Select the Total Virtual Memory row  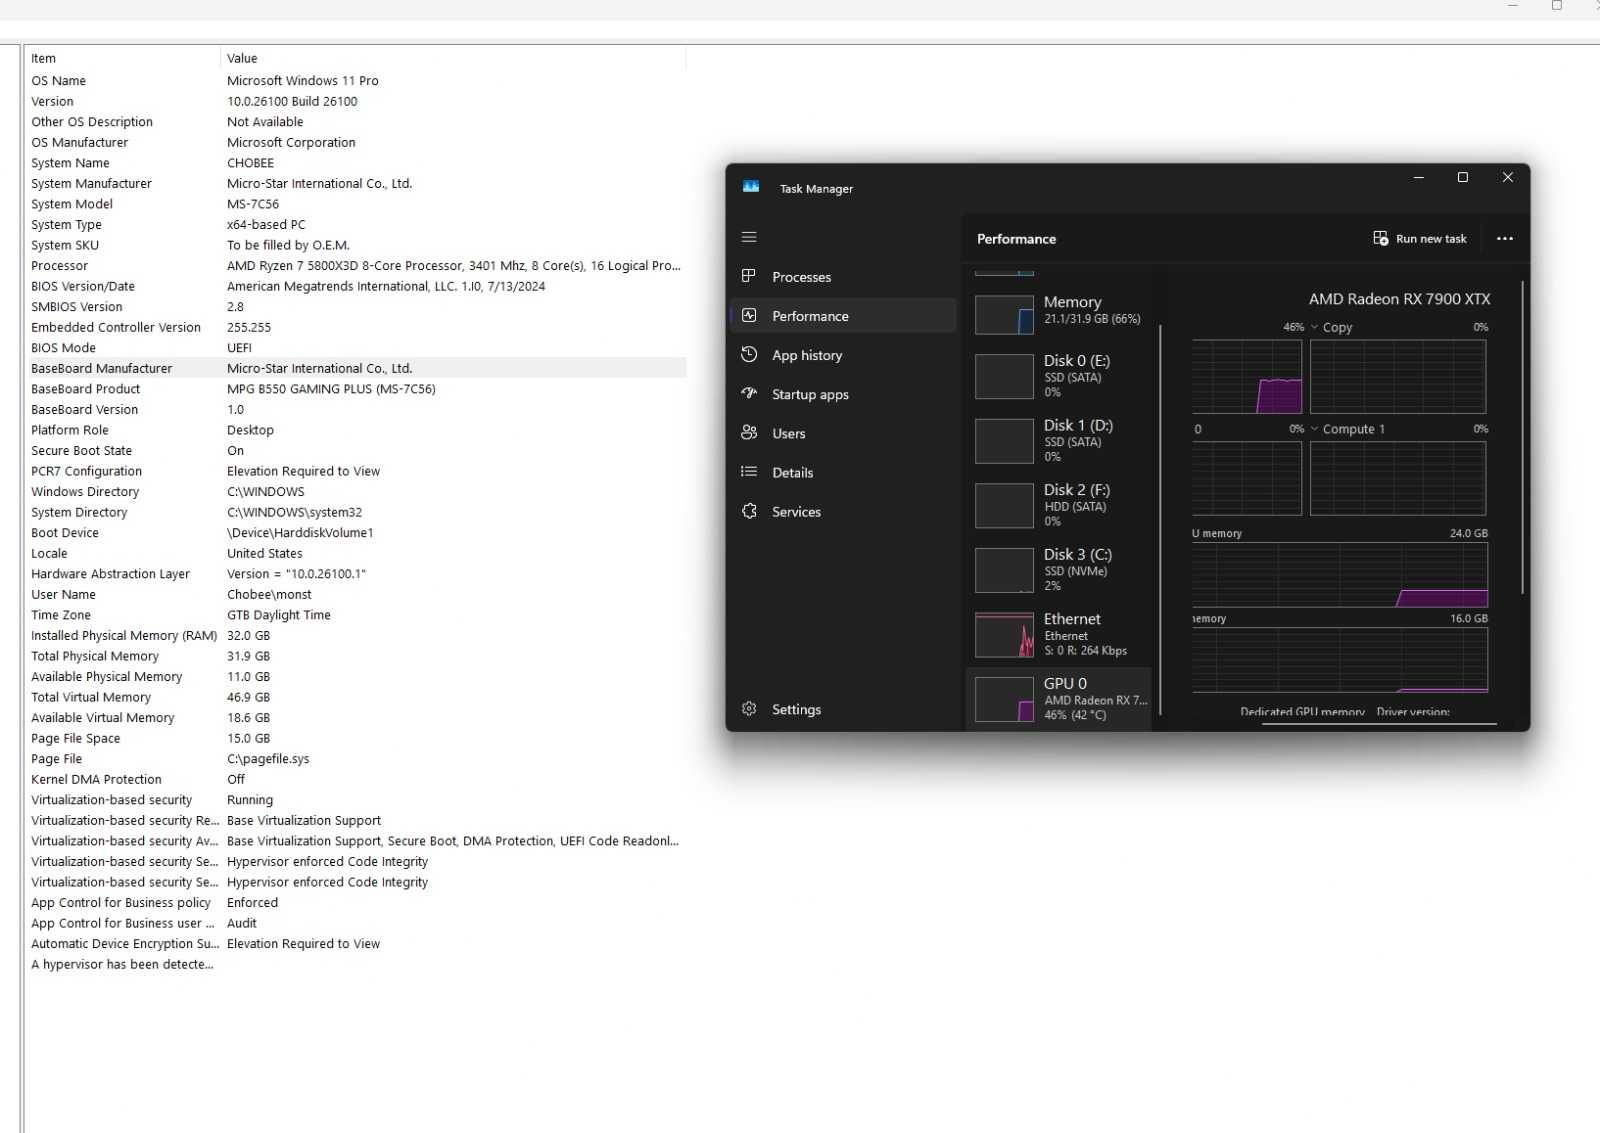tap(356, 697)
